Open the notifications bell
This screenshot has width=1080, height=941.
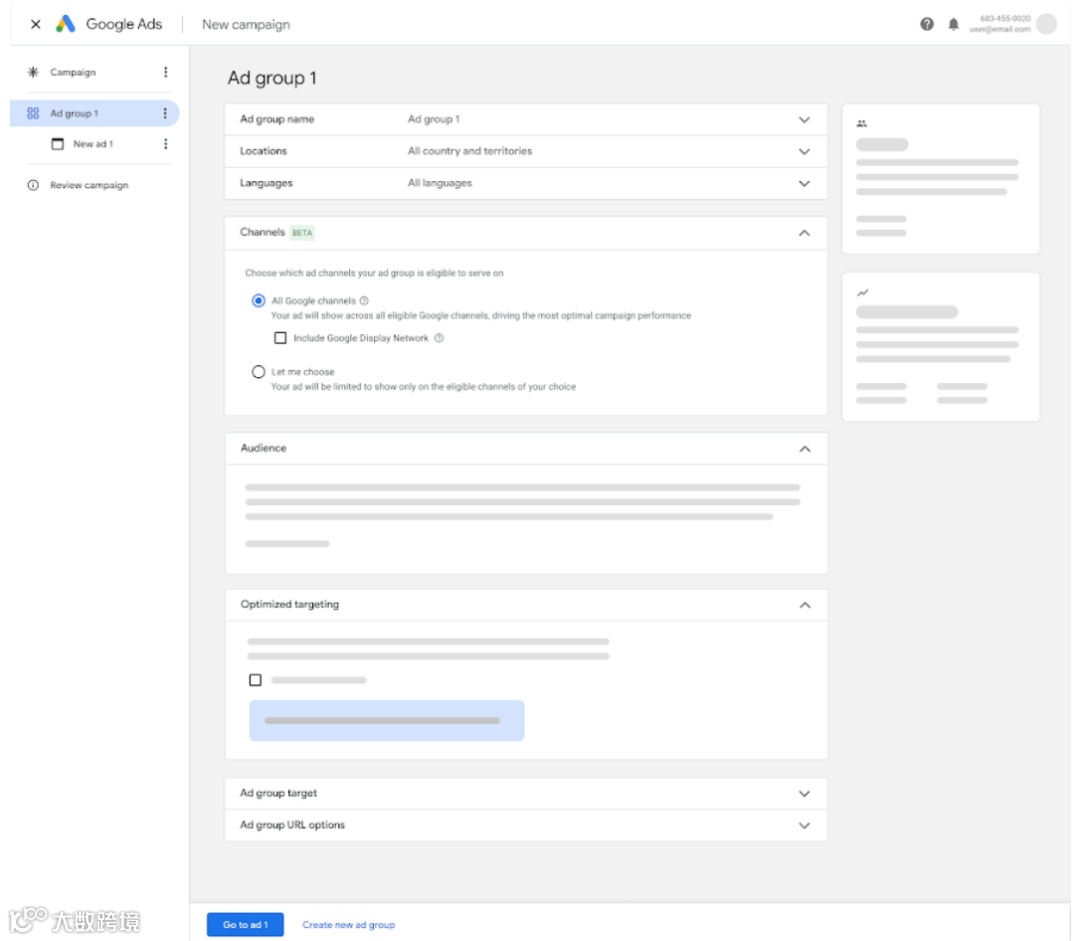[953, 24]
